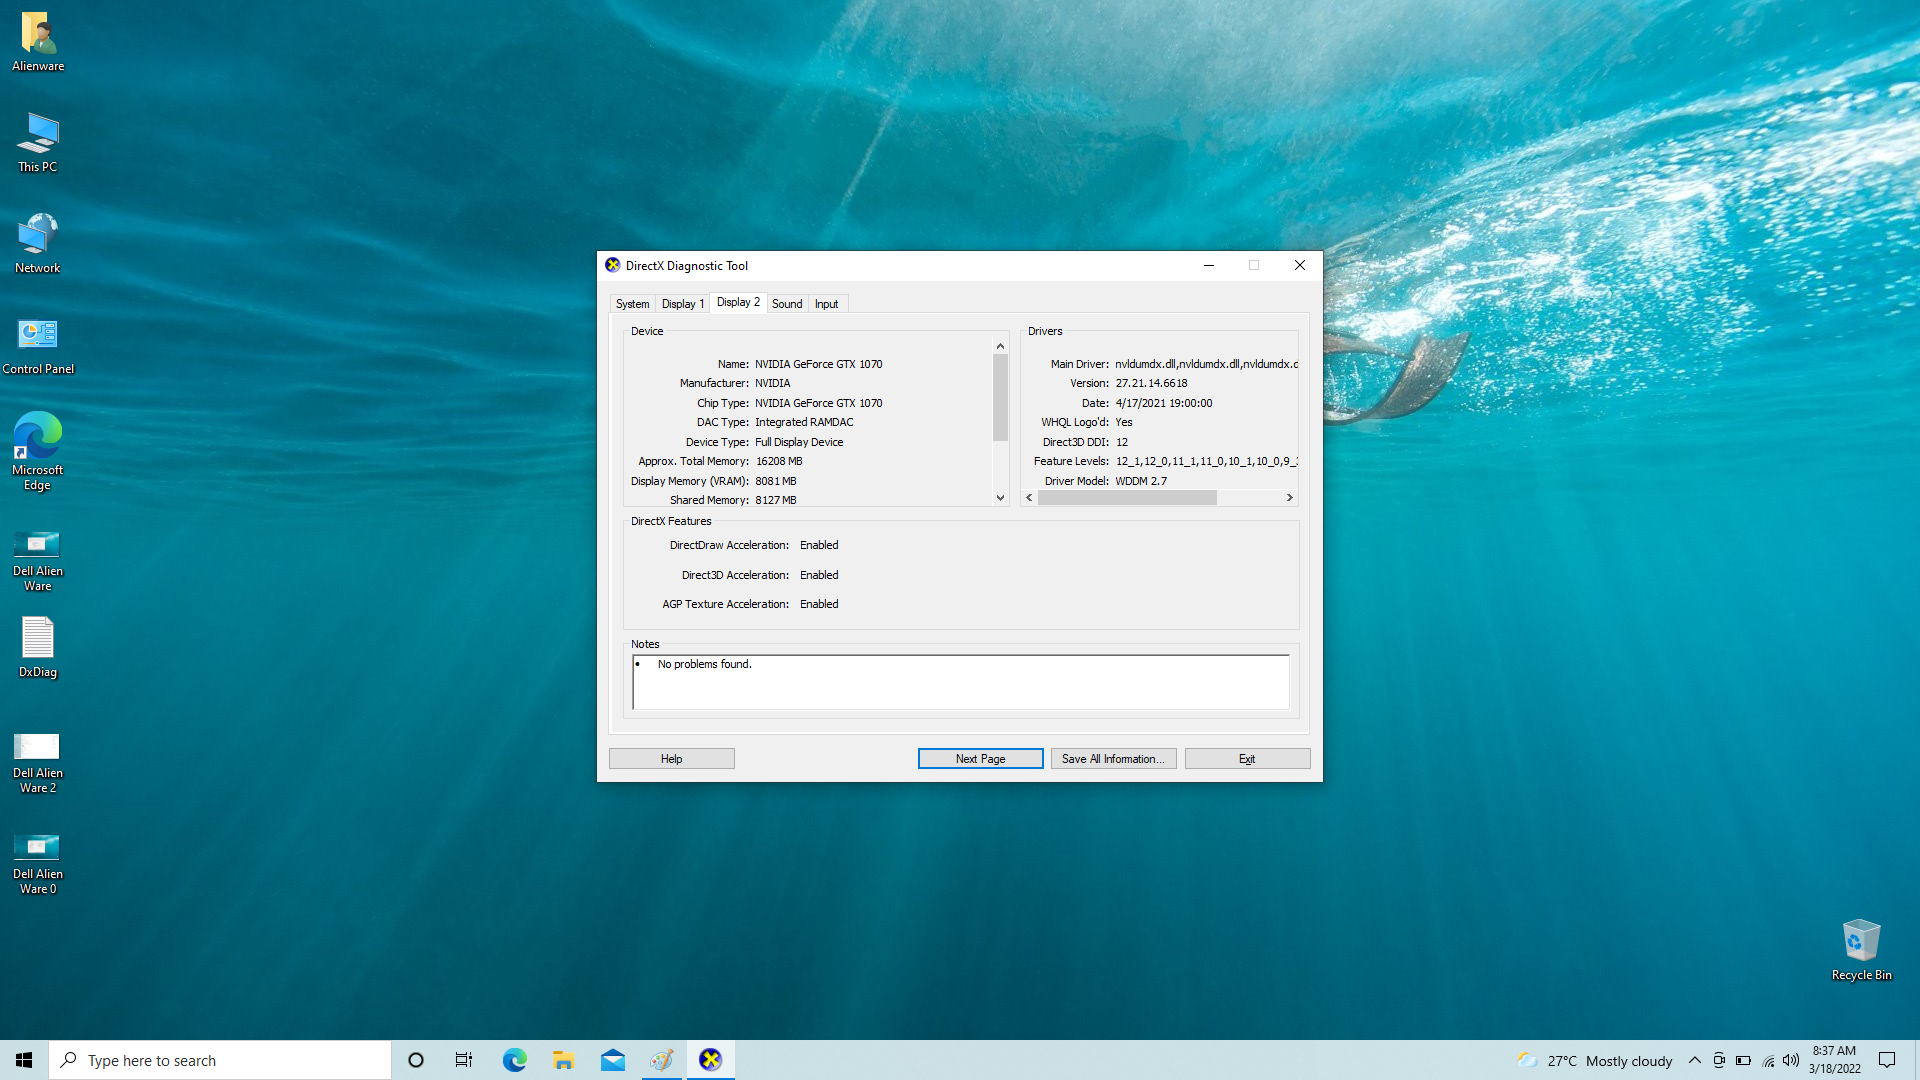Image resolution: width=1920 pixels, height=1080 pixels.
Task: Select the Sound tab
Action: [787, 303]
